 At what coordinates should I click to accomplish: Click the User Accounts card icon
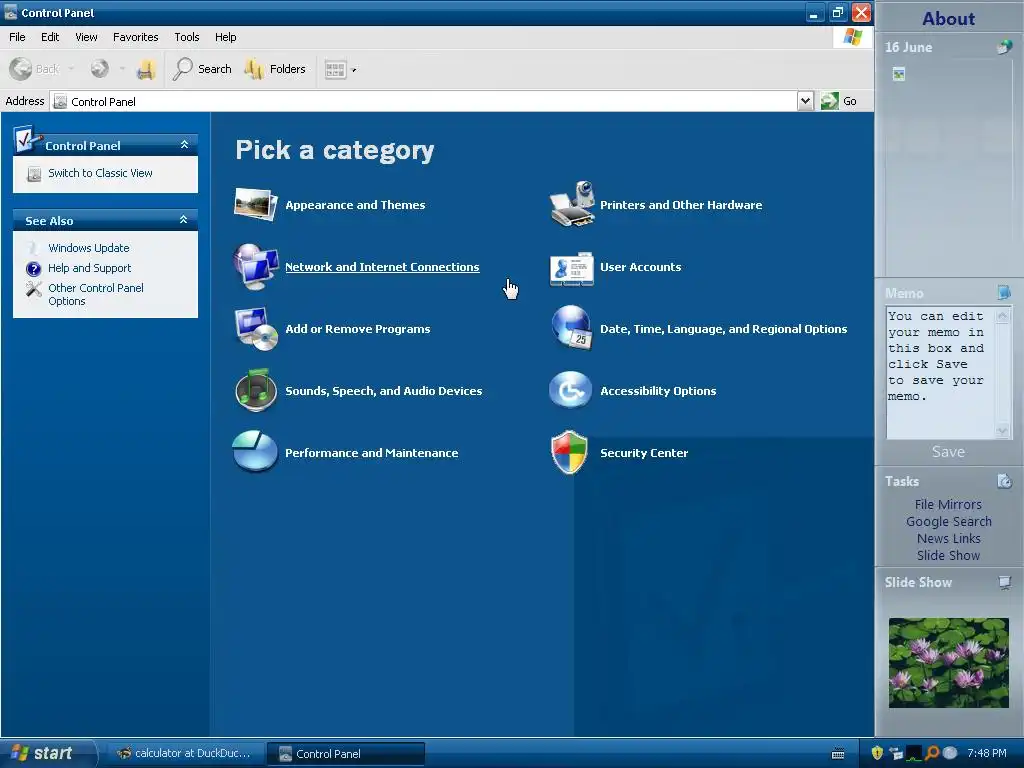click(572, 268)
